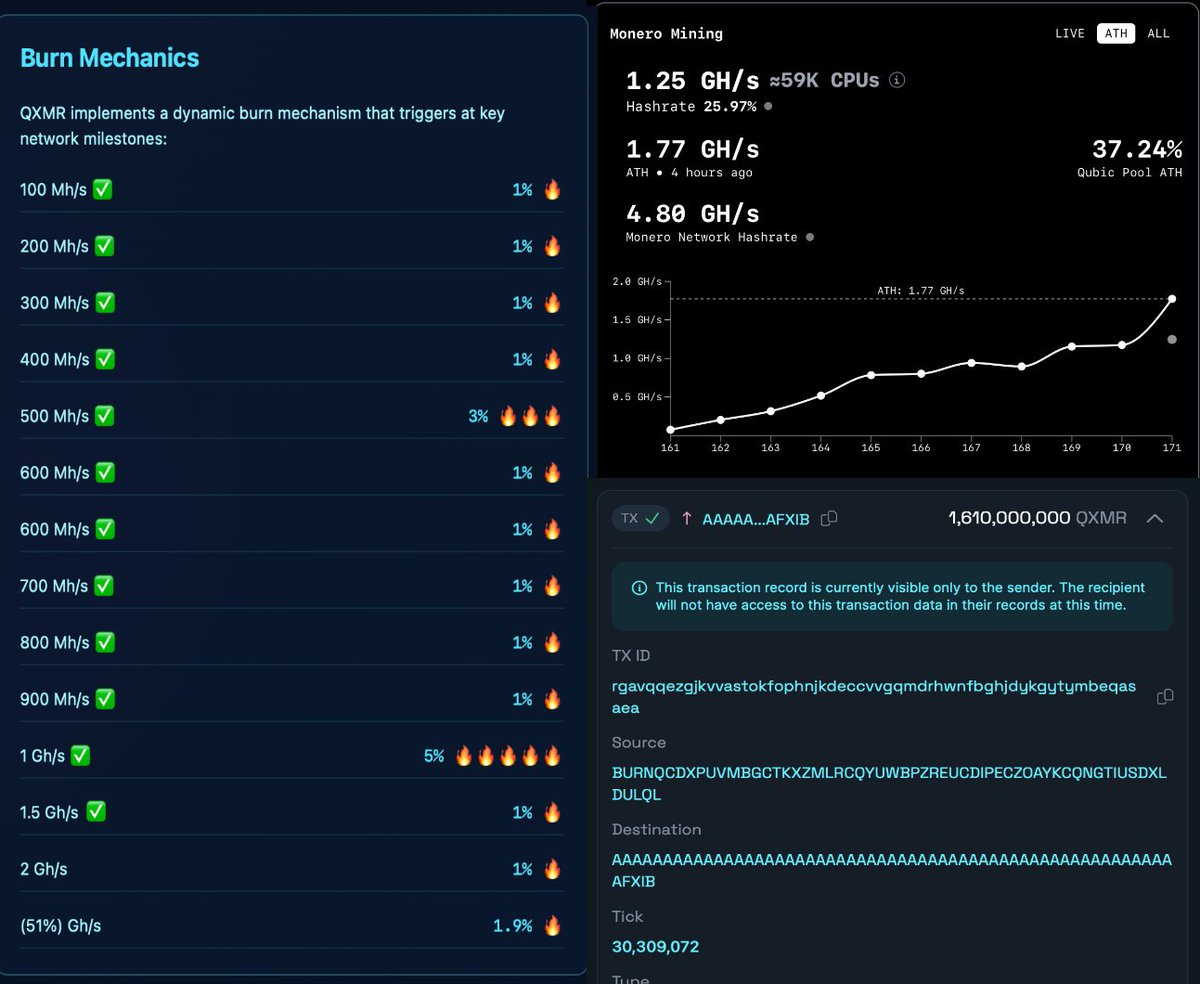Copy the TX ID using its copy icon

click(1164, 697)
